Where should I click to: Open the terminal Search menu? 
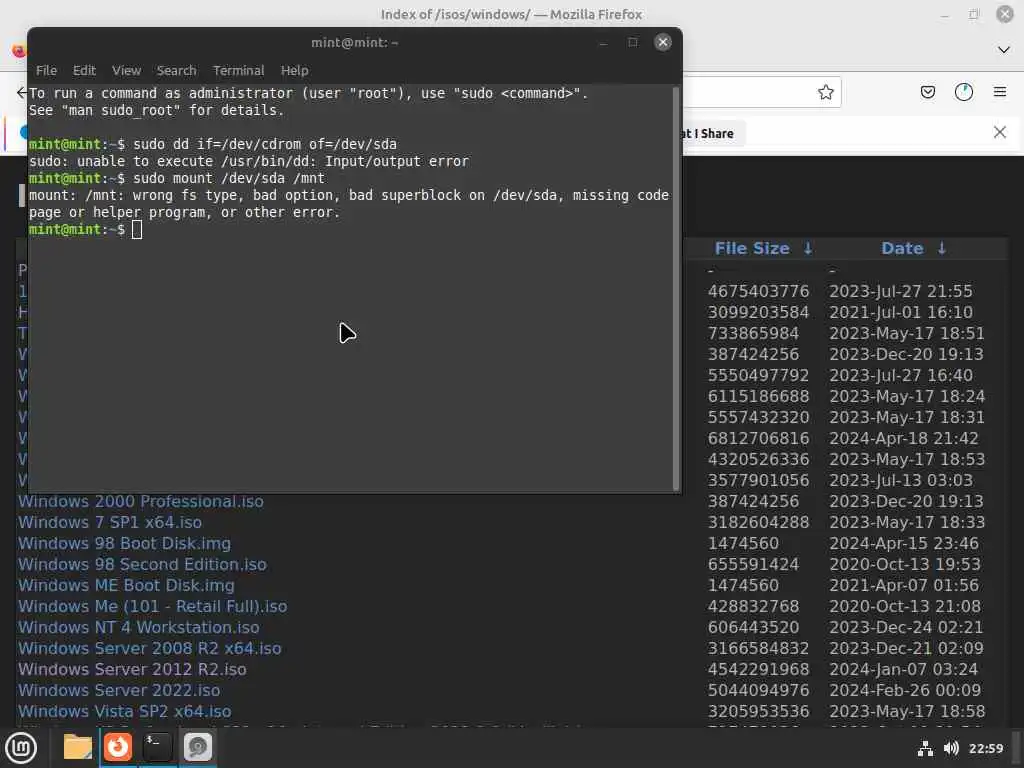coord(176,71)
